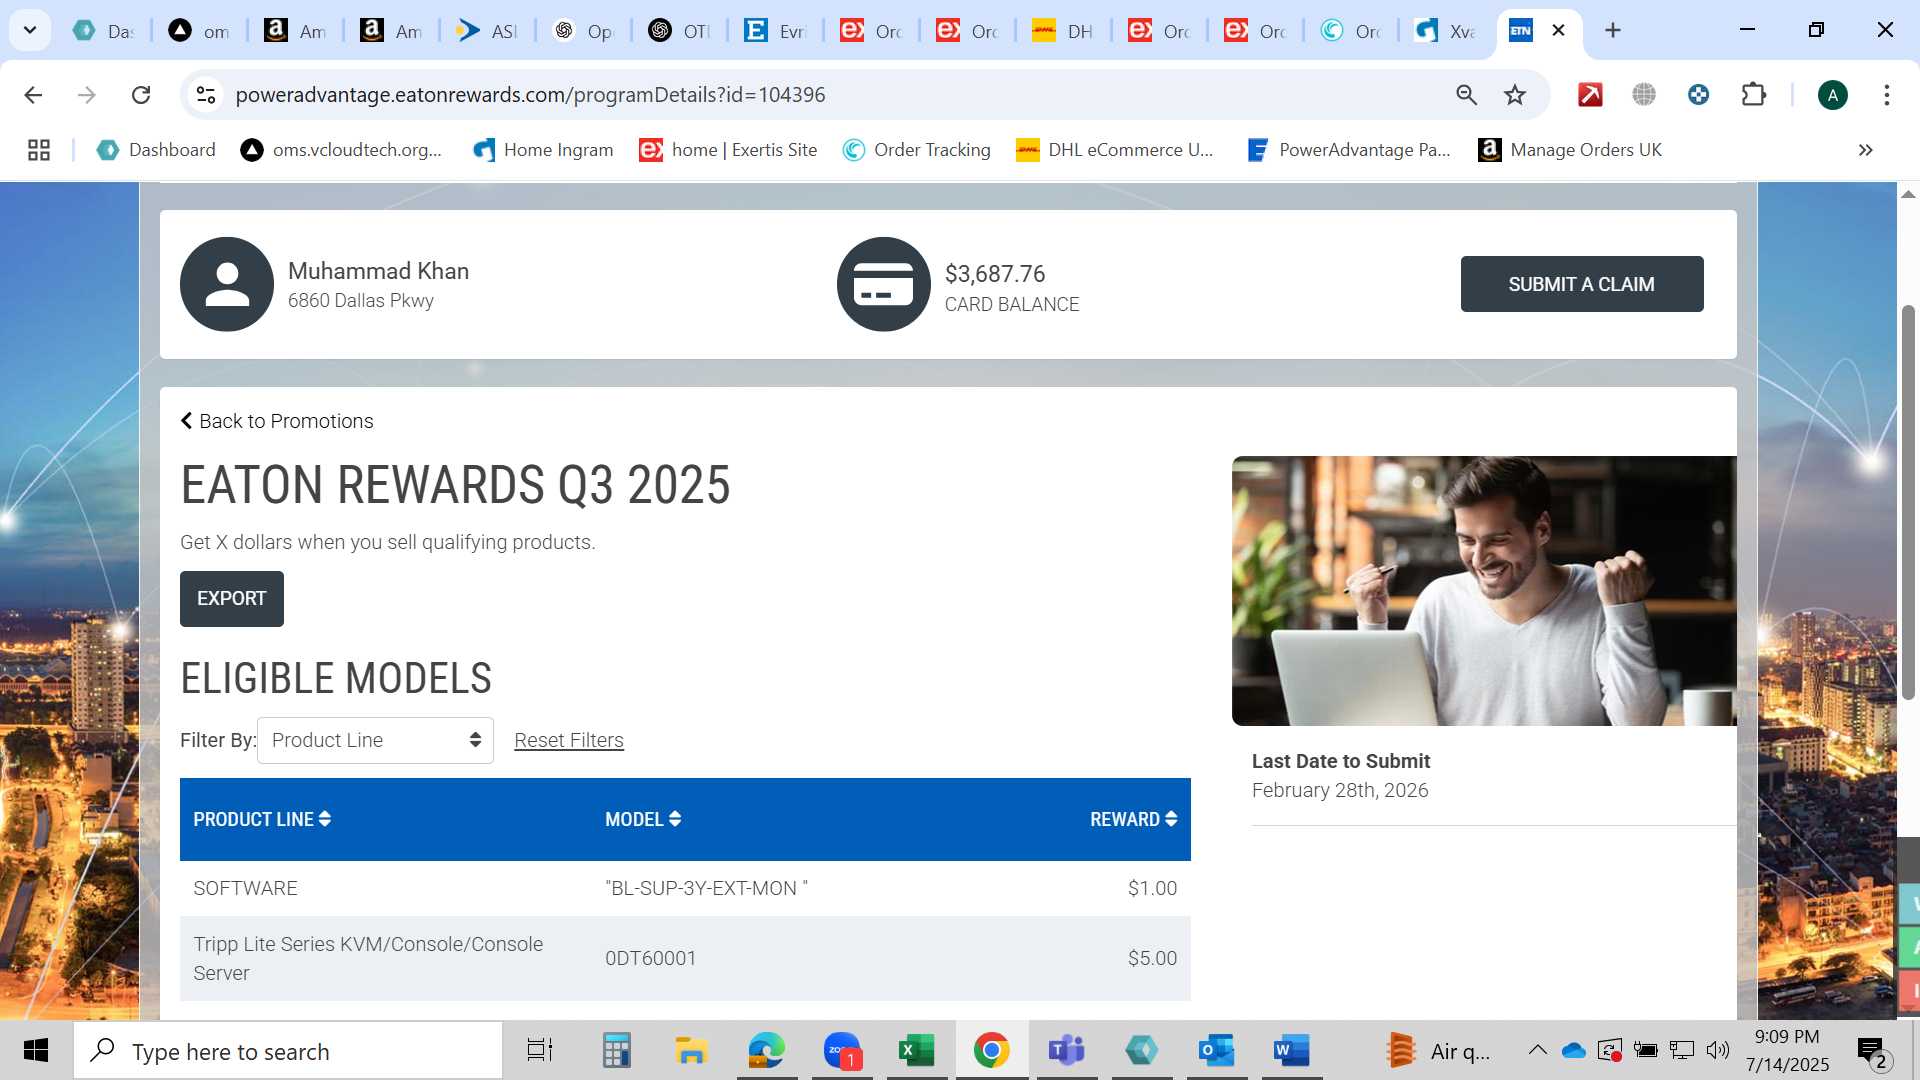Click the 0DT60001 model cell

pyautogui.click(x=651, y=958)
